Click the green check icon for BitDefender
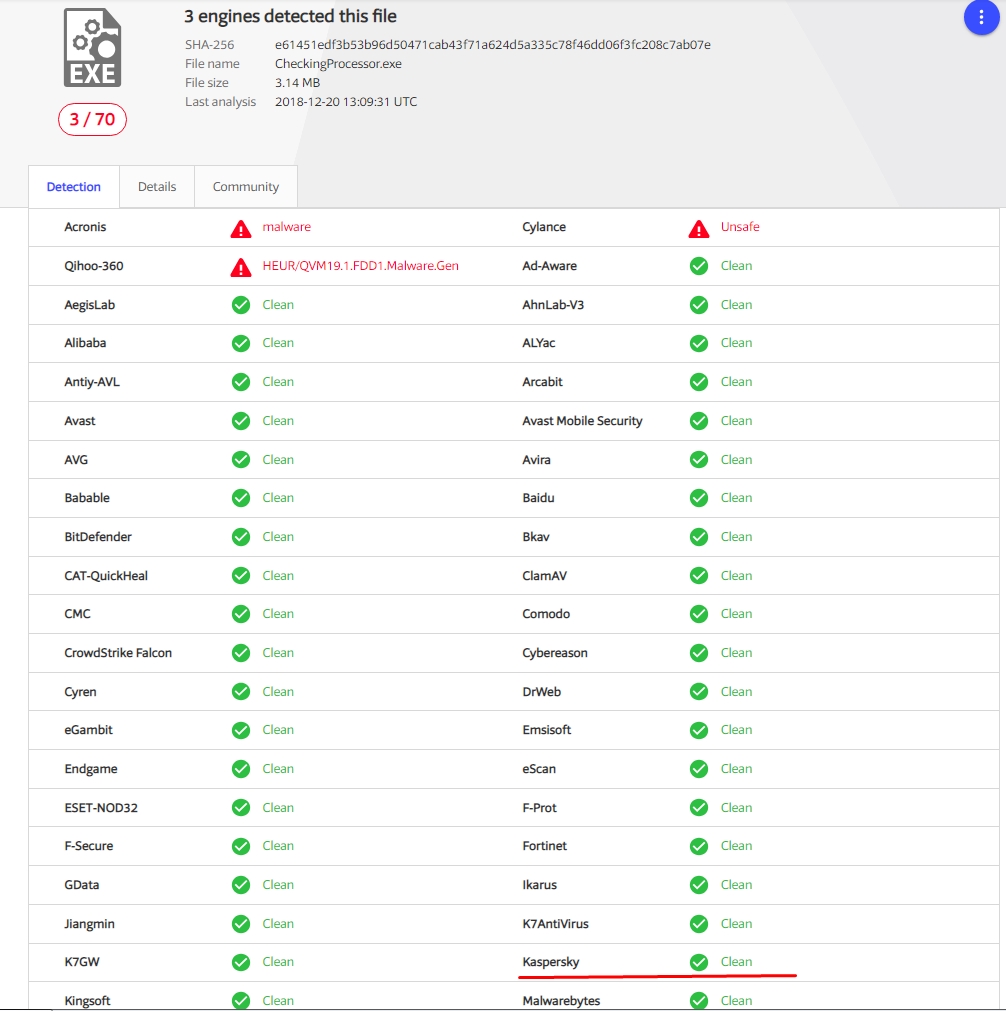 241,537
